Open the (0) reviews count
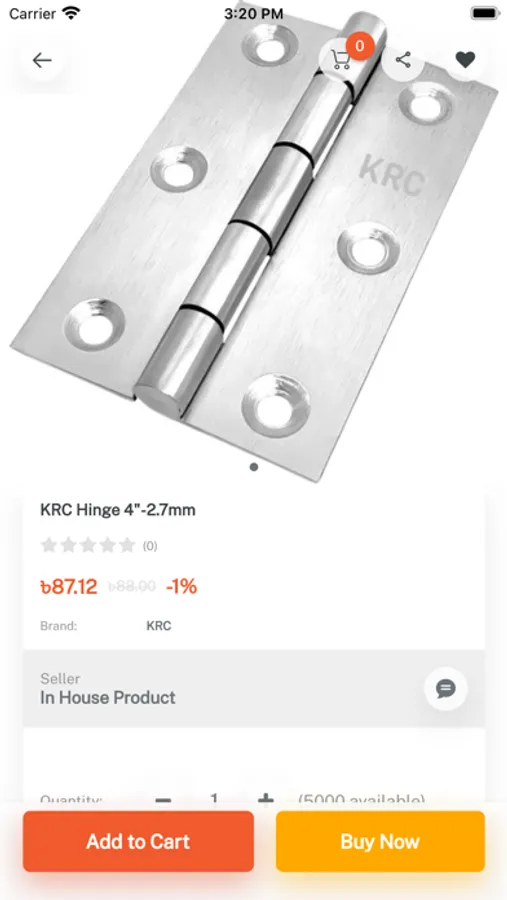The width and height of the screenshot is (507, 900). coord(150,546)
